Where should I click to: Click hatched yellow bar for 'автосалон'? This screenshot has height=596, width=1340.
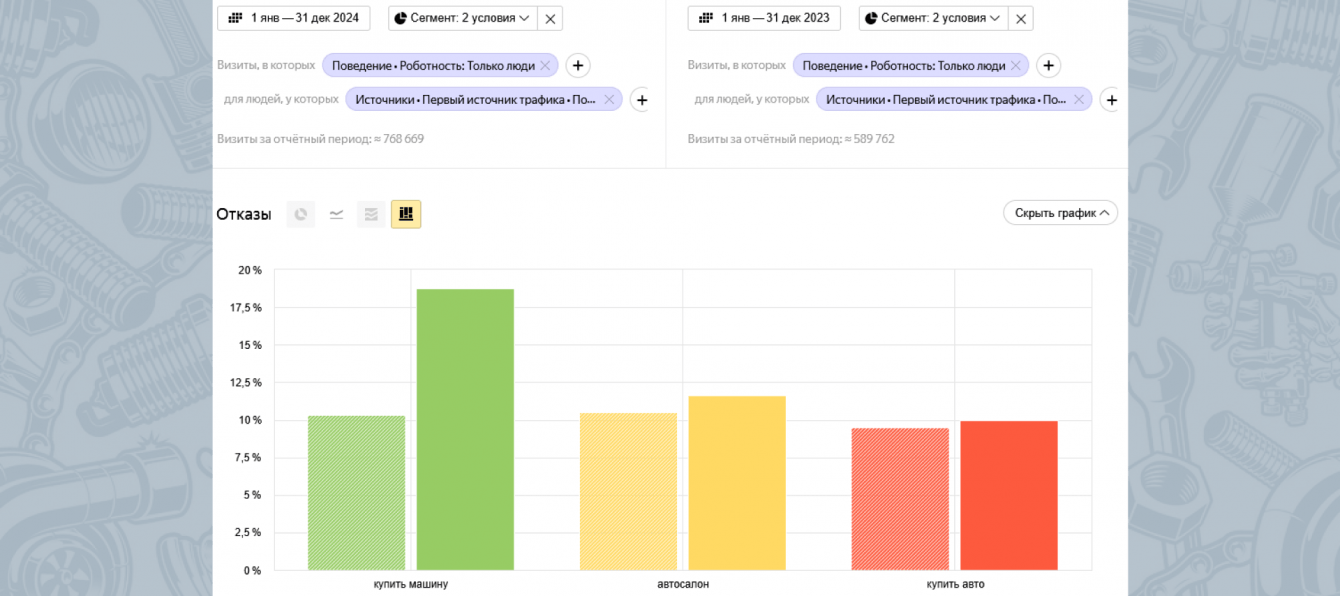point(629,492)
